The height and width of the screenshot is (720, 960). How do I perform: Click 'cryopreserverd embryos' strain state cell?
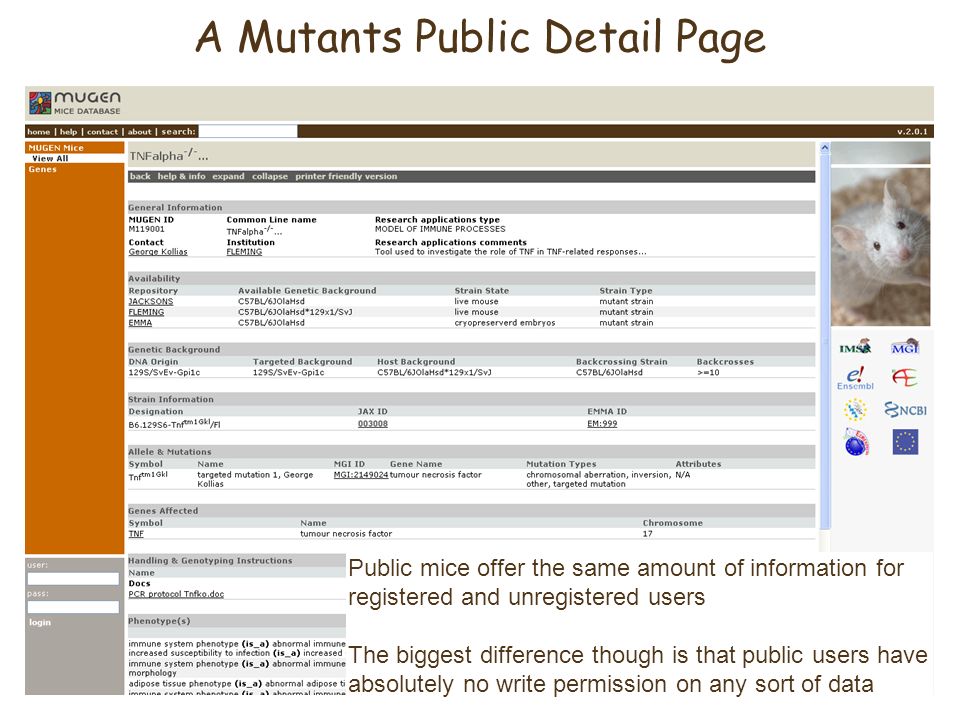[504, 323]
